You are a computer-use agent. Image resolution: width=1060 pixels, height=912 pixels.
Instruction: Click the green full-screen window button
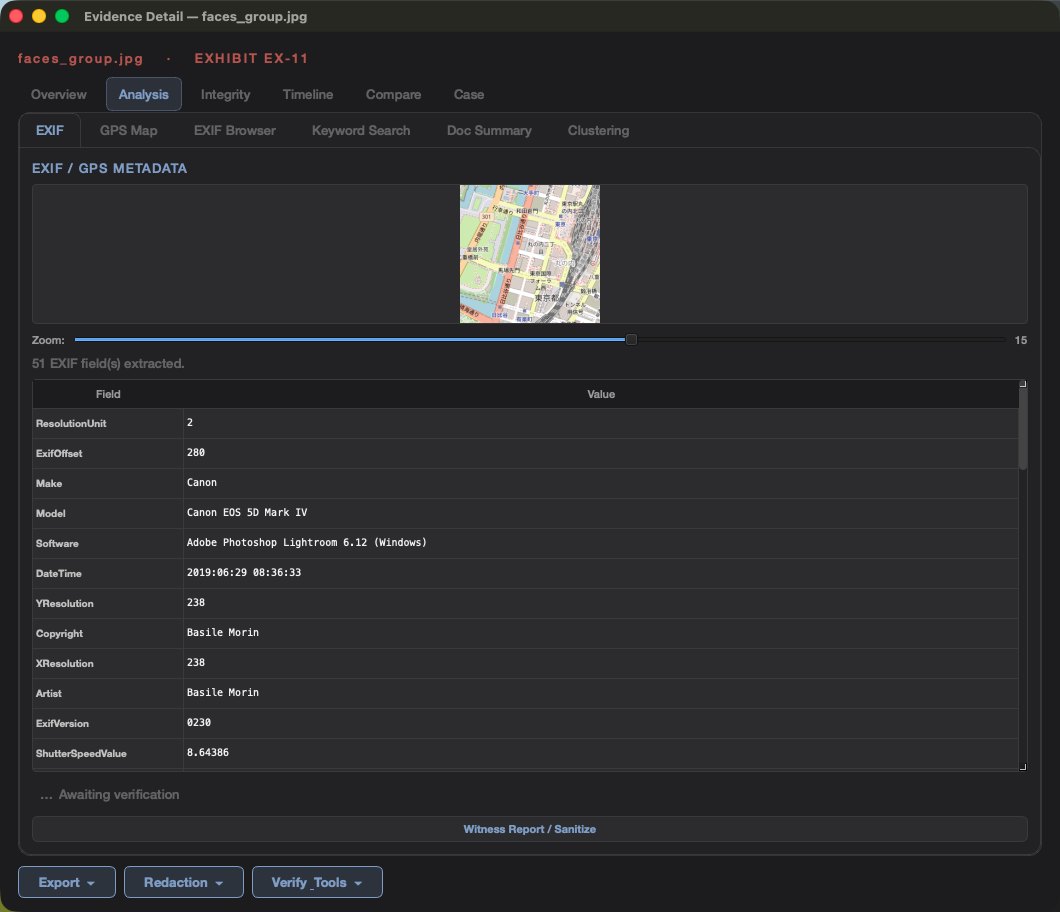pos(62,16)
